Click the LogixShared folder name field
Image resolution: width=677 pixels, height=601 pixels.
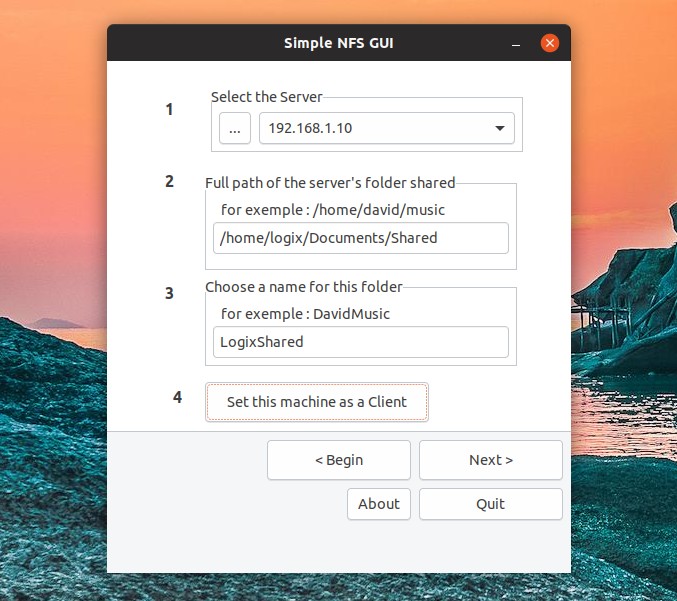pyautogui.click(x=361, y=342)
